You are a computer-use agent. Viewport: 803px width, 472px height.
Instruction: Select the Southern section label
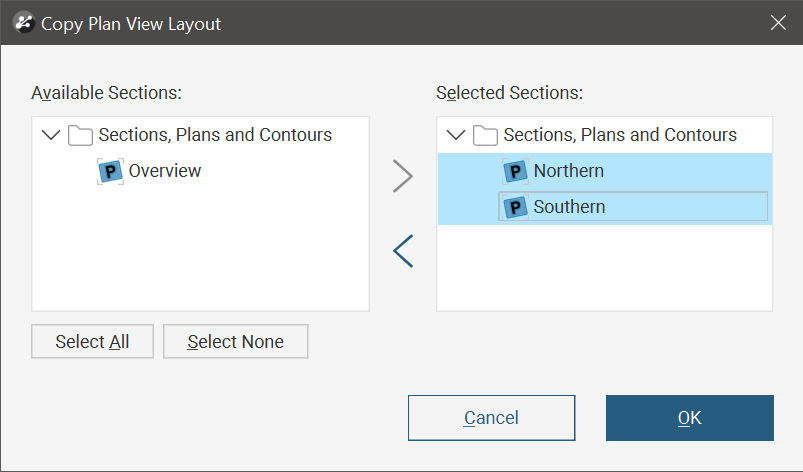tap(569, 207)
